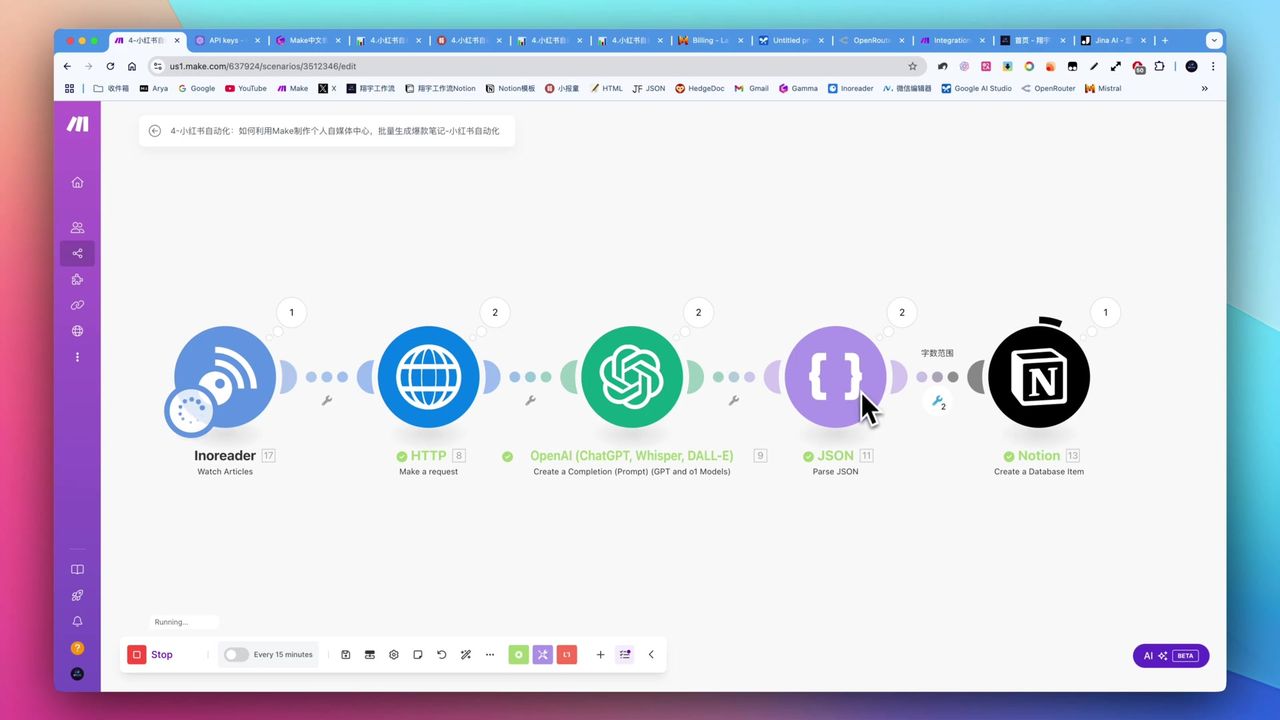Screen dimensions: 1280x720
Task: Click the AI BETA assistant button
Action: [1170, 656]
